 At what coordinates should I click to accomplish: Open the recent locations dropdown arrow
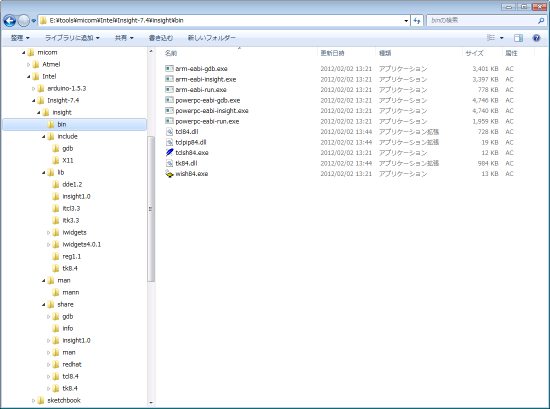[34, 21]
